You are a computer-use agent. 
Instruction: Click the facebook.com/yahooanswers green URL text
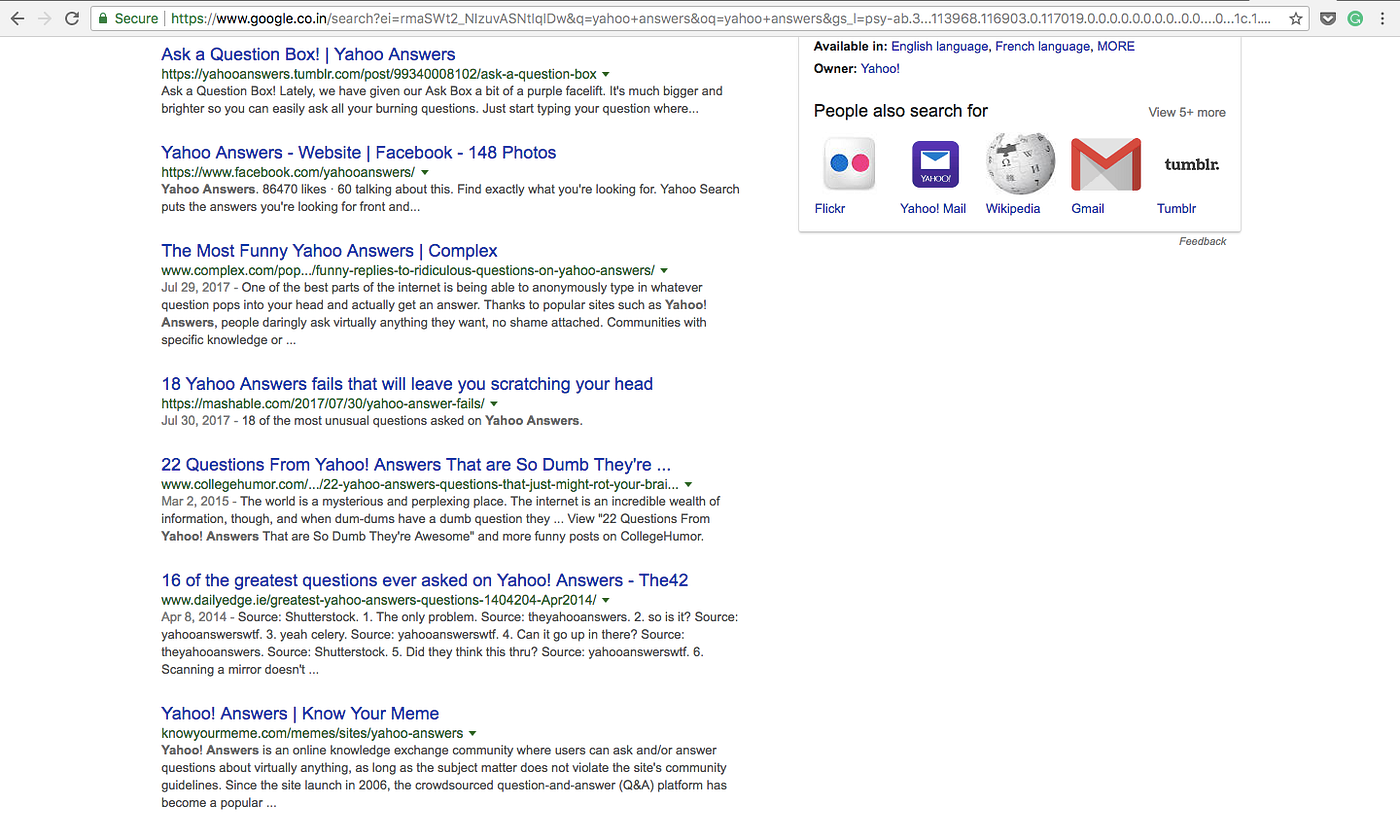tap(288, 172)
